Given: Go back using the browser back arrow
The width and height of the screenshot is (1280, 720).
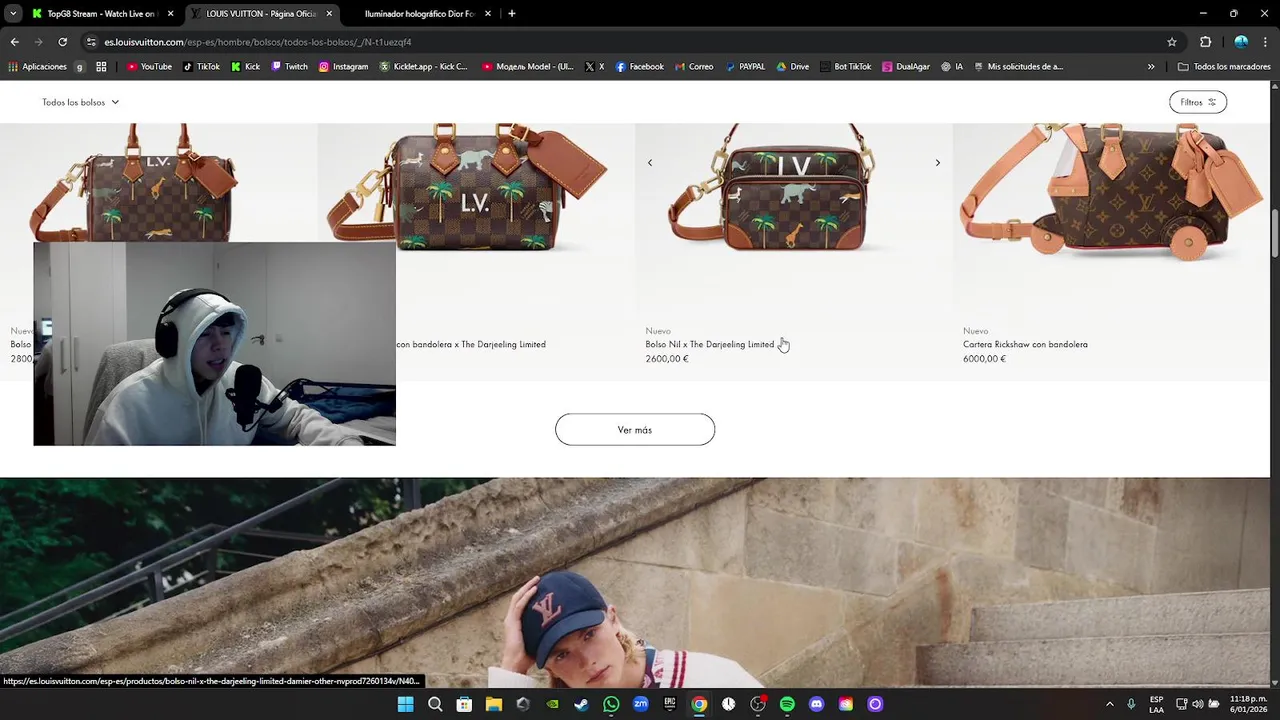Looking at the screenshot, I should coord(14,42).
